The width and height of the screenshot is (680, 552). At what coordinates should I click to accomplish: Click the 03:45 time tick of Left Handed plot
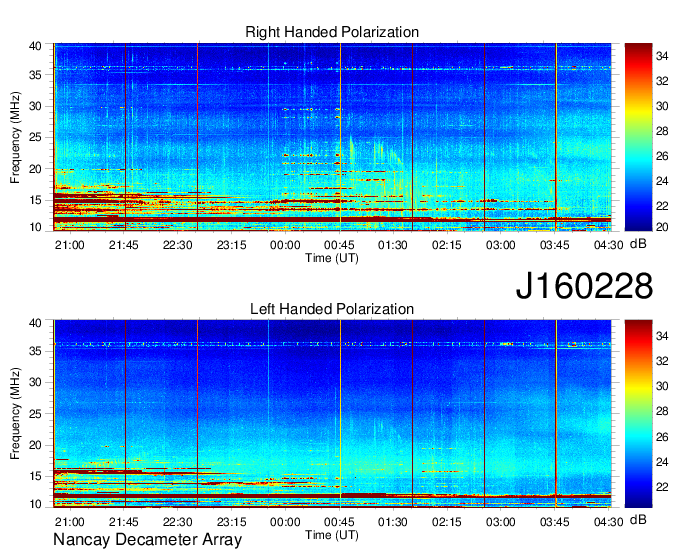(x=555, y=522)
